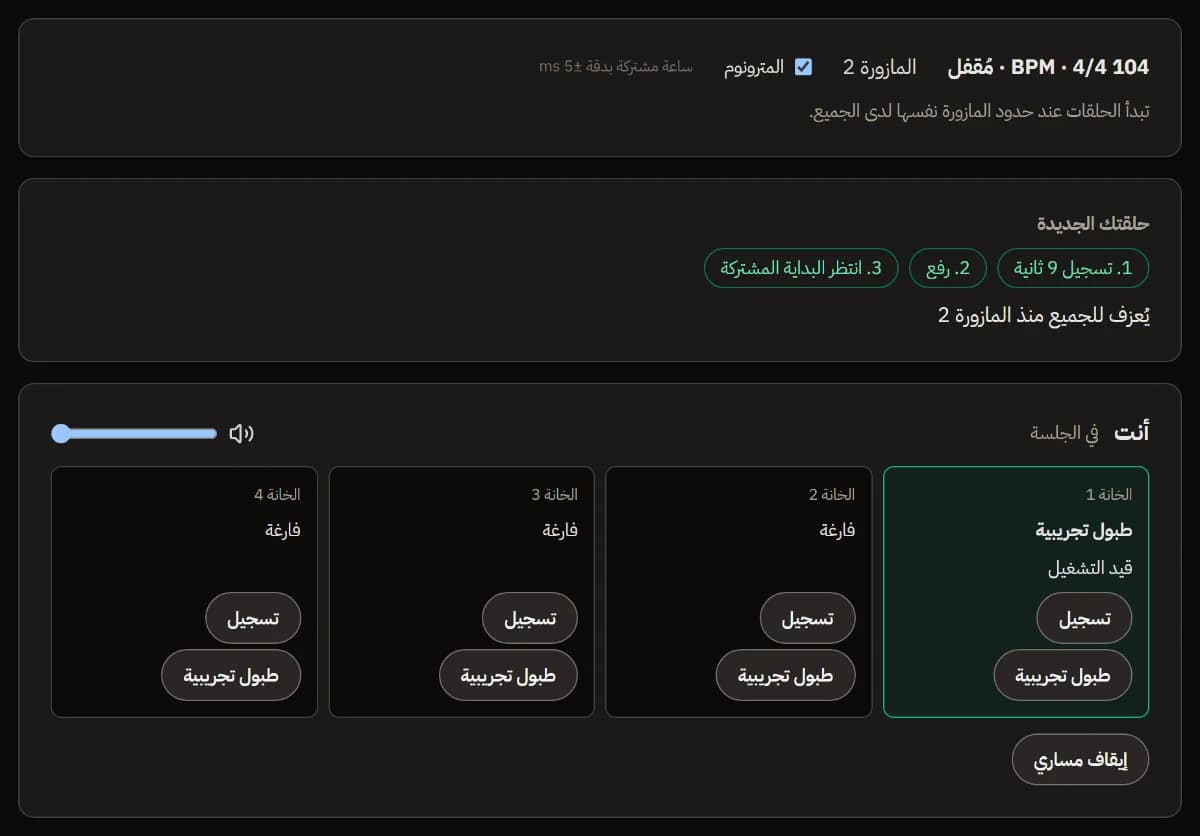The height and width of the screenshot is (836, 1200).
Task: Click the الخانة 1 slot label
Action: click(x=1109, y=494)
